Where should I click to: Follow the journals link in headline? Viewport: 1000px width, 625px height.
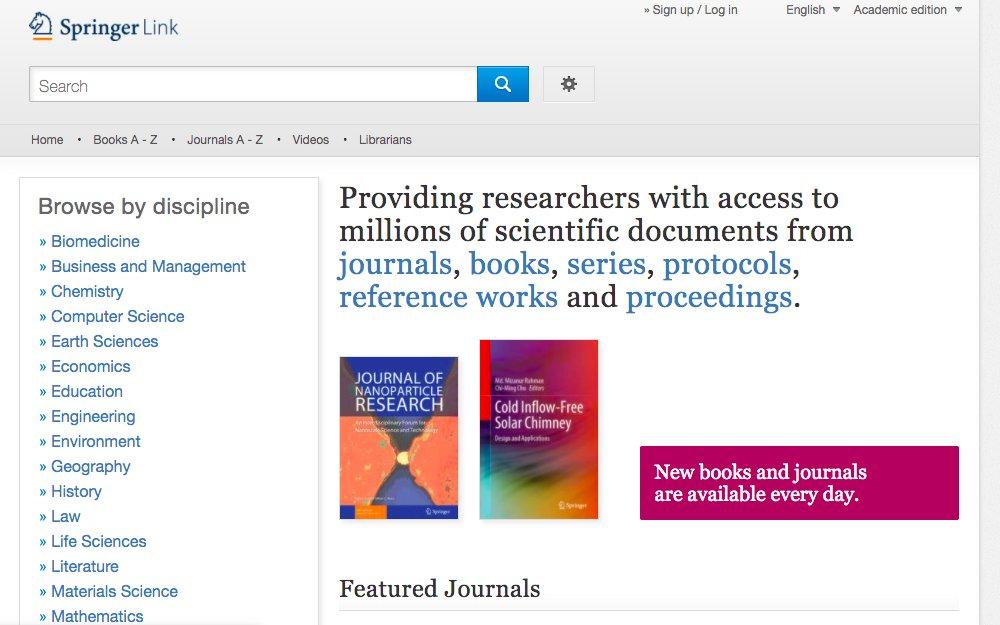coord(395,265)
